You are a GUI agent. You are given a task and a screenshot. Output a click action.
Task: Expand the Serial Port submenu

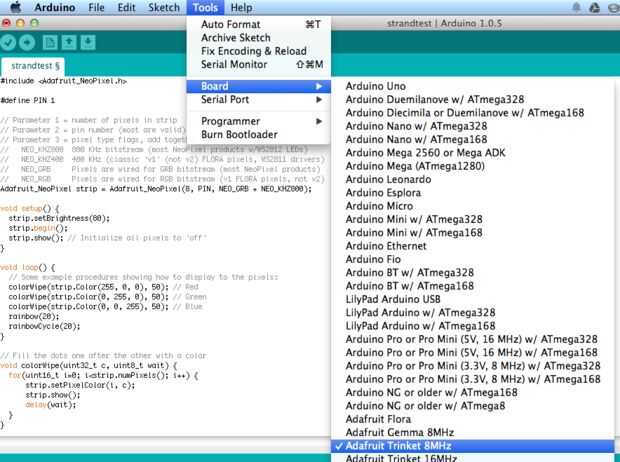coord(259,100)
